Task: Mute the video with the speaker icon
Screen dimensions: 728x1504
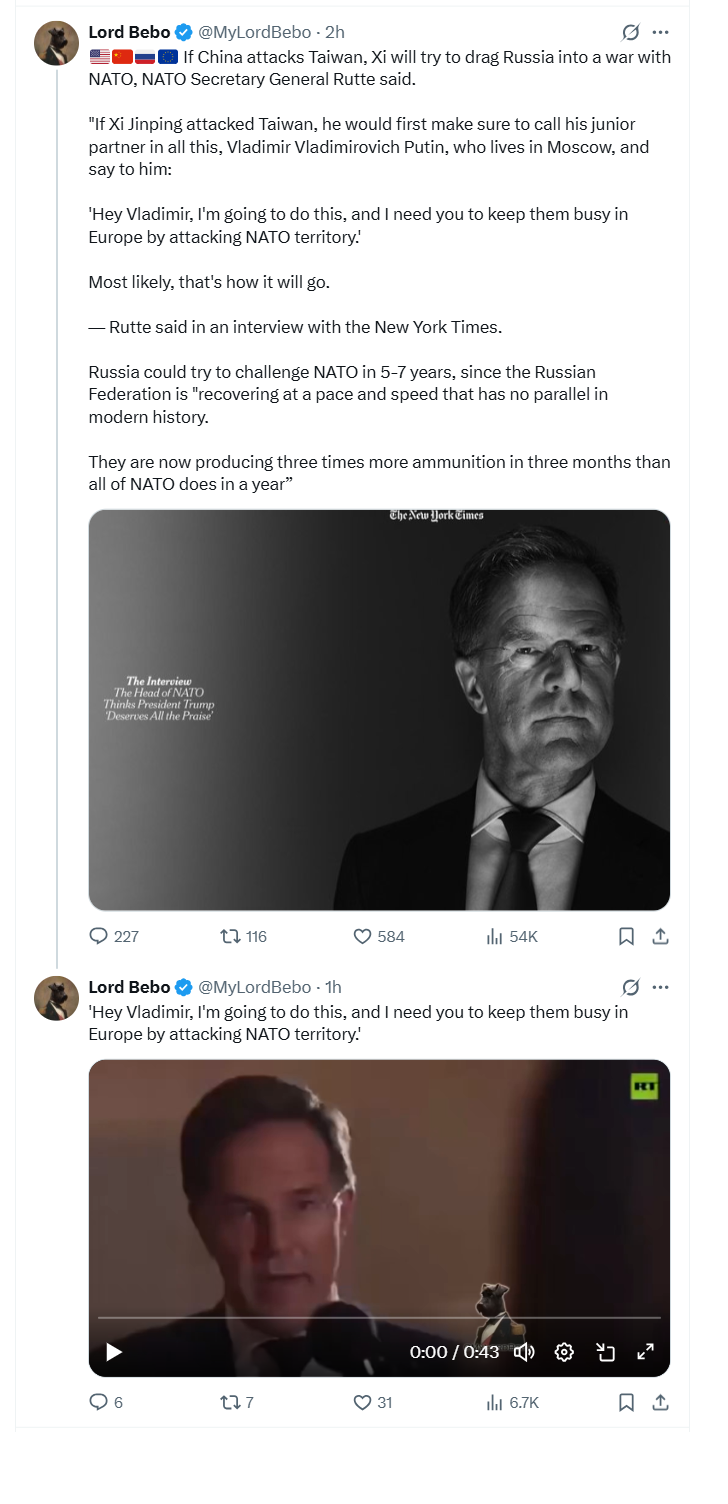Action: (524, 1352)
